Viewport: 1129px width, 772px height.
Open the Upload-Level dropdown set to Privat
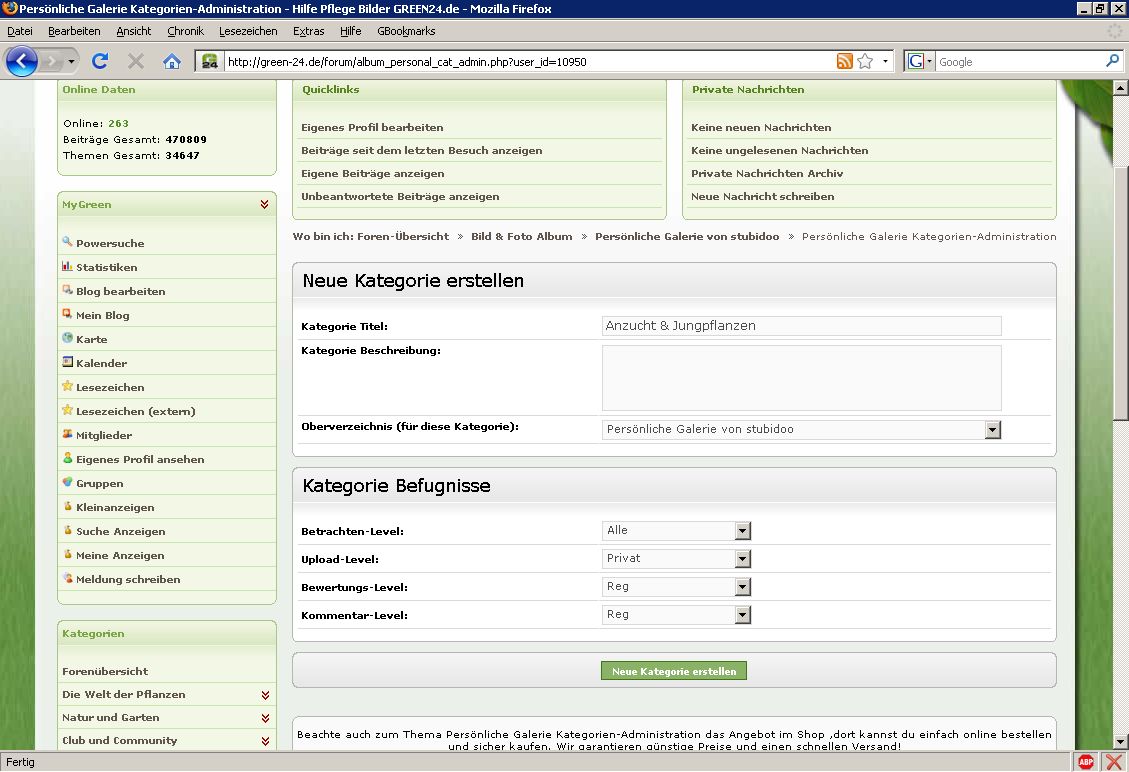[742, 559]
